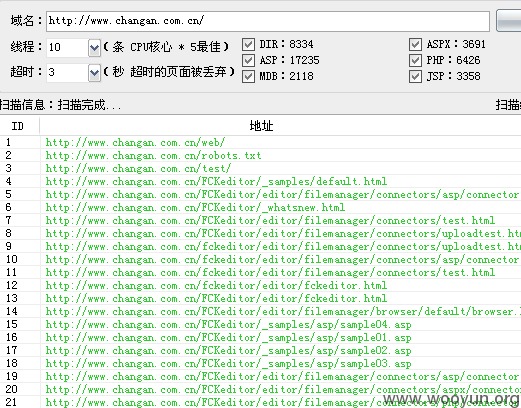Click the ID column header
This screenshot has height=408, width=521.
click(x=20, y=126)
